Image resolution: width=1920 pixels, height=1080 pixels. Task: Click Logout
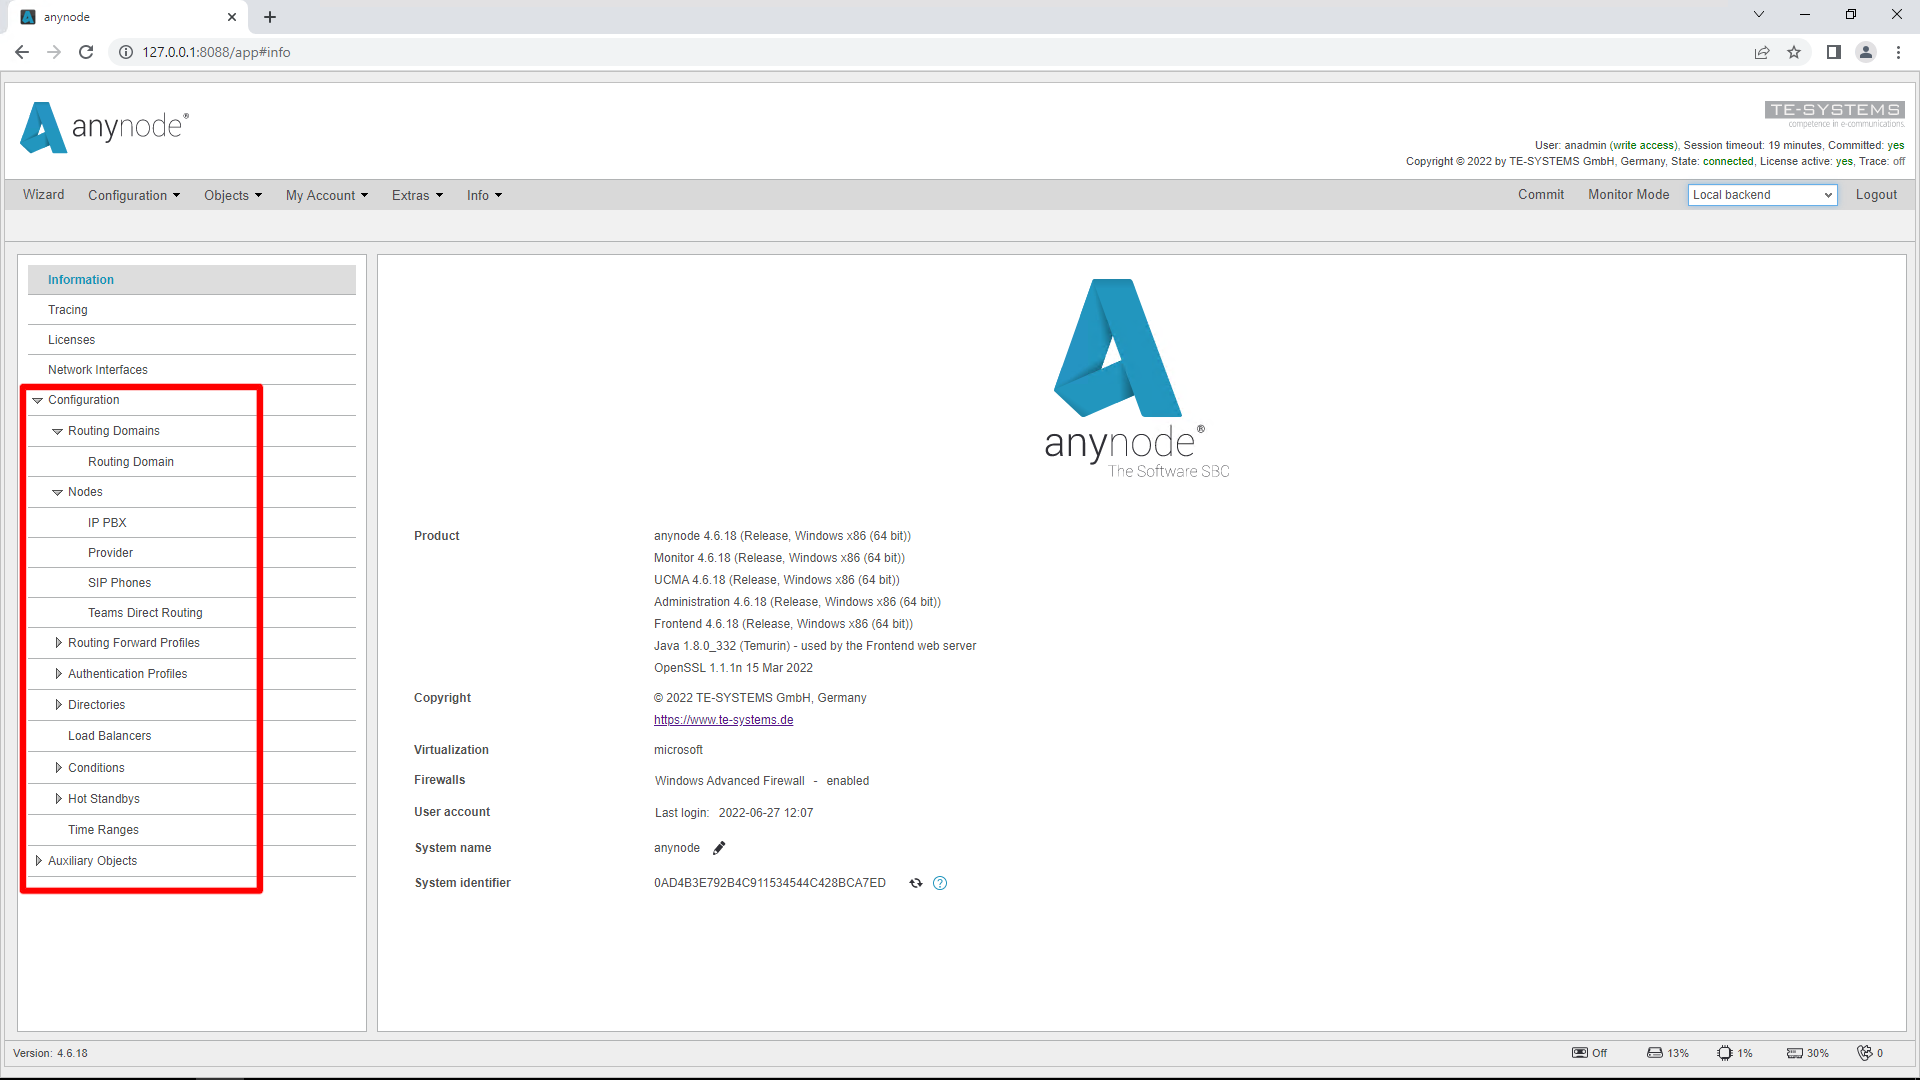tap(1876, 195)
